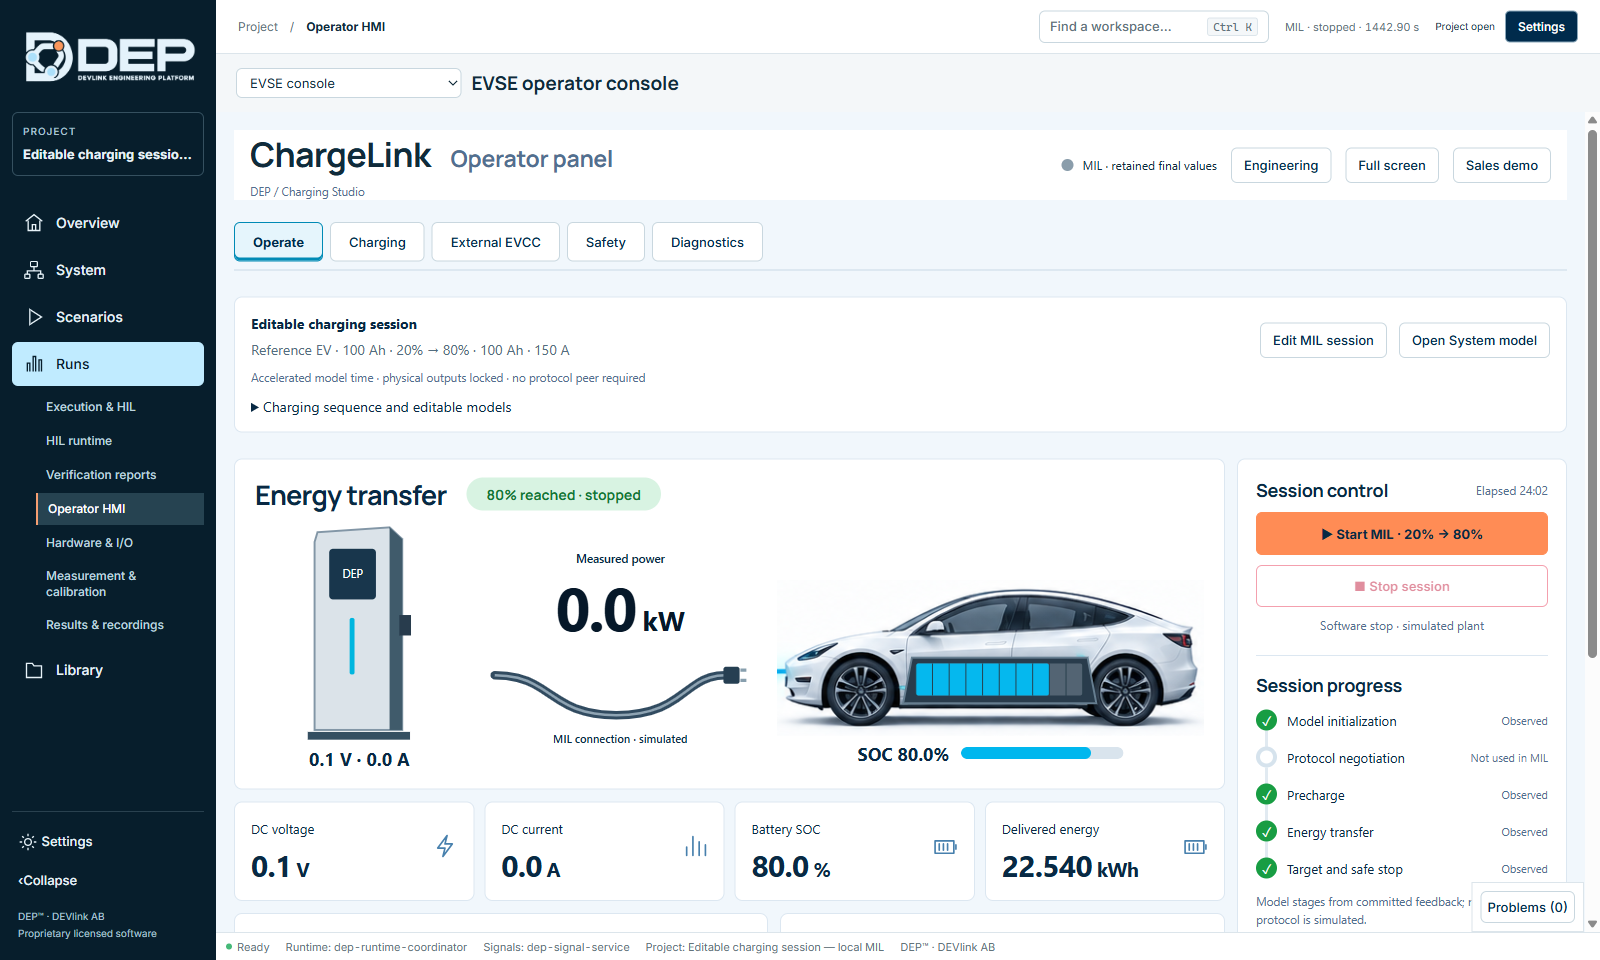Image resolution: width=1600 pixels, height=960 pixels.
Task: Click the Scenarios play icon in the sidebar
Action: tap(34, 317)
